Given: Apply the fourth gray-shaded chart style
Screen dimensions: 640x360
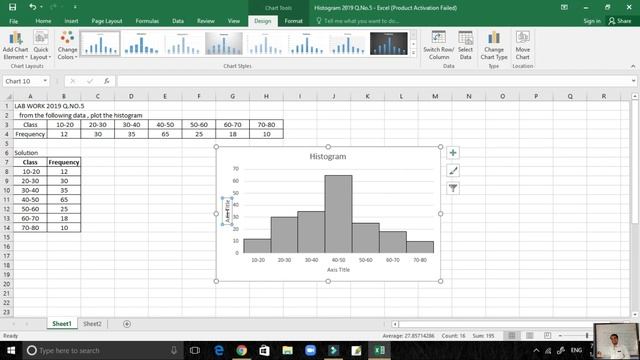Looking at the screenshot, I should click(x=224, y=43).
